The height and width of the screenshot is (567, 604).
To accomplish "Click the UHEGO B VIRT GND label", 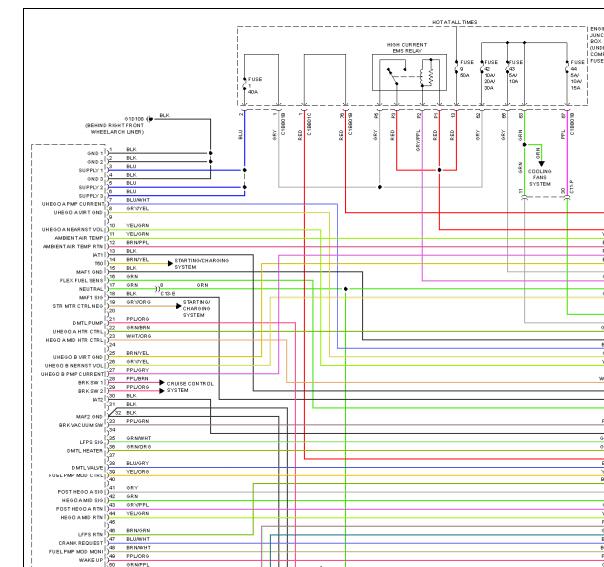I will pos(78,357).
